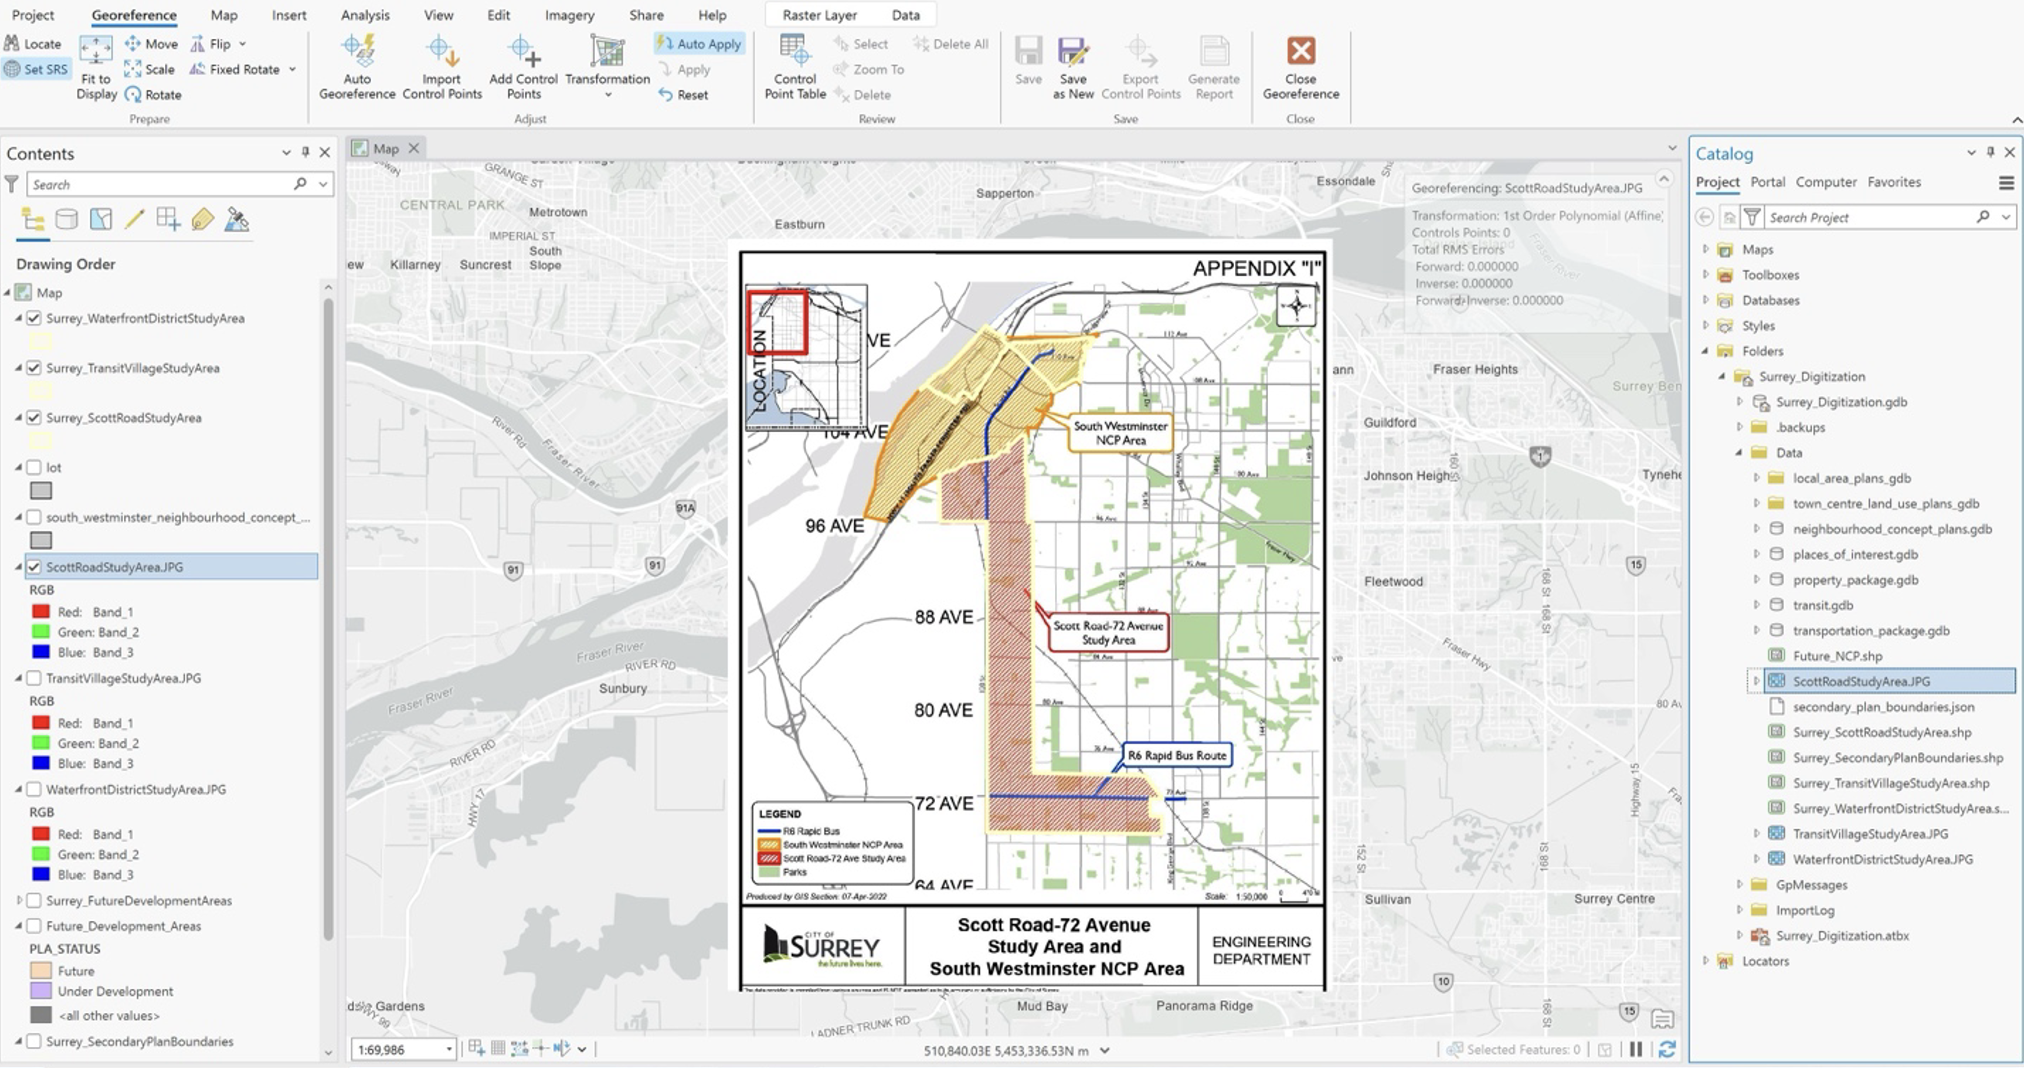Screen dimensions: 2024x1068
Task: Reset the georeferencing adjustments
Action: (x=683, y=95)
